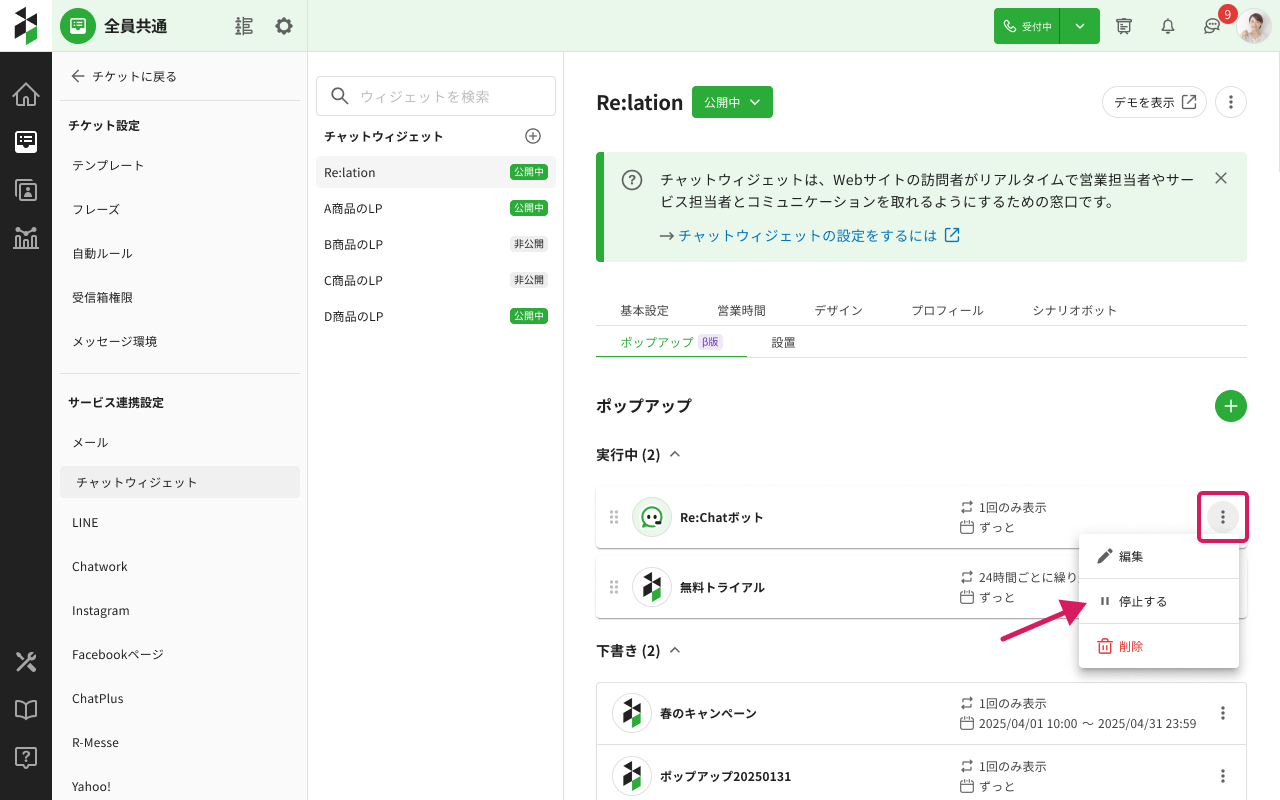Click the green add popup plus button

click(1230, 406)
